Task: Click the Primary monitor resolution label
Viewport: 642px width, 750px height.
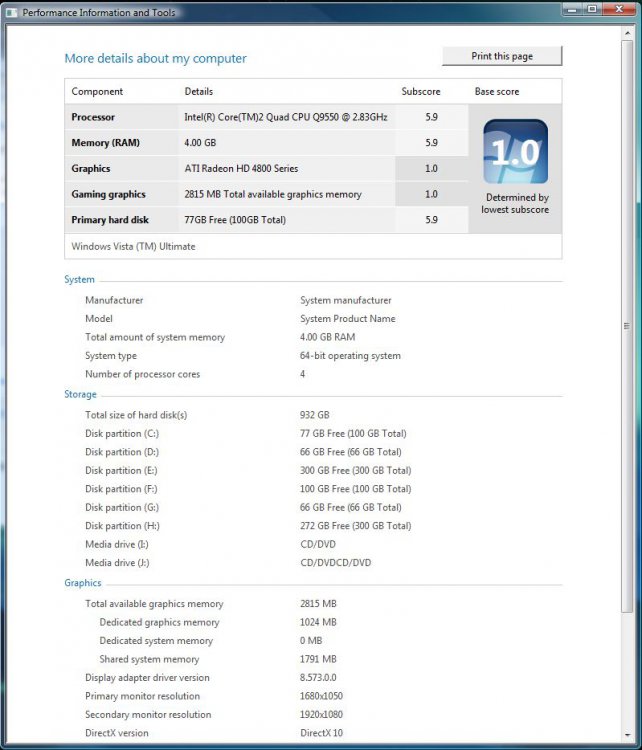Action: pos(143,696)
